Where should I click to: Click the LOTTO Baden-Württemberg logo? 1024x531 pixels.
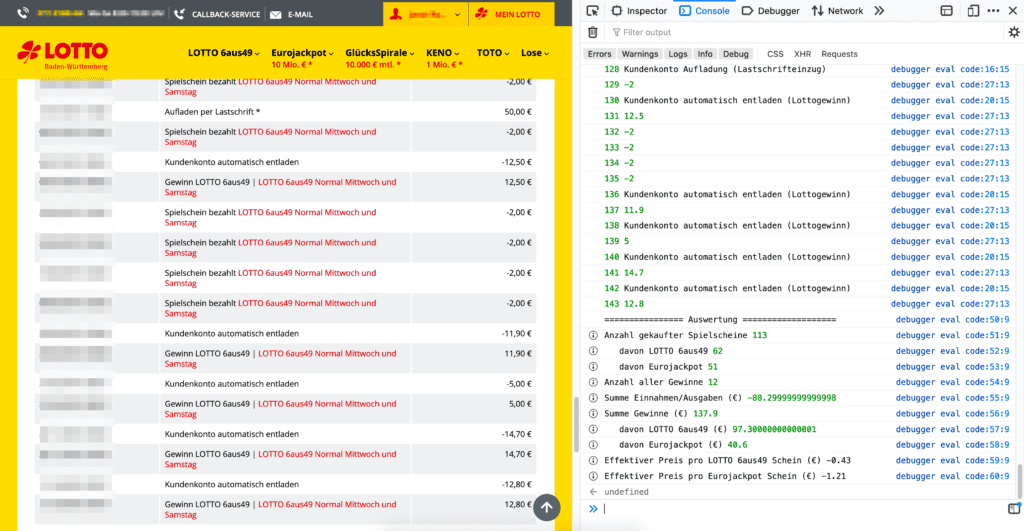pos(63,54)
